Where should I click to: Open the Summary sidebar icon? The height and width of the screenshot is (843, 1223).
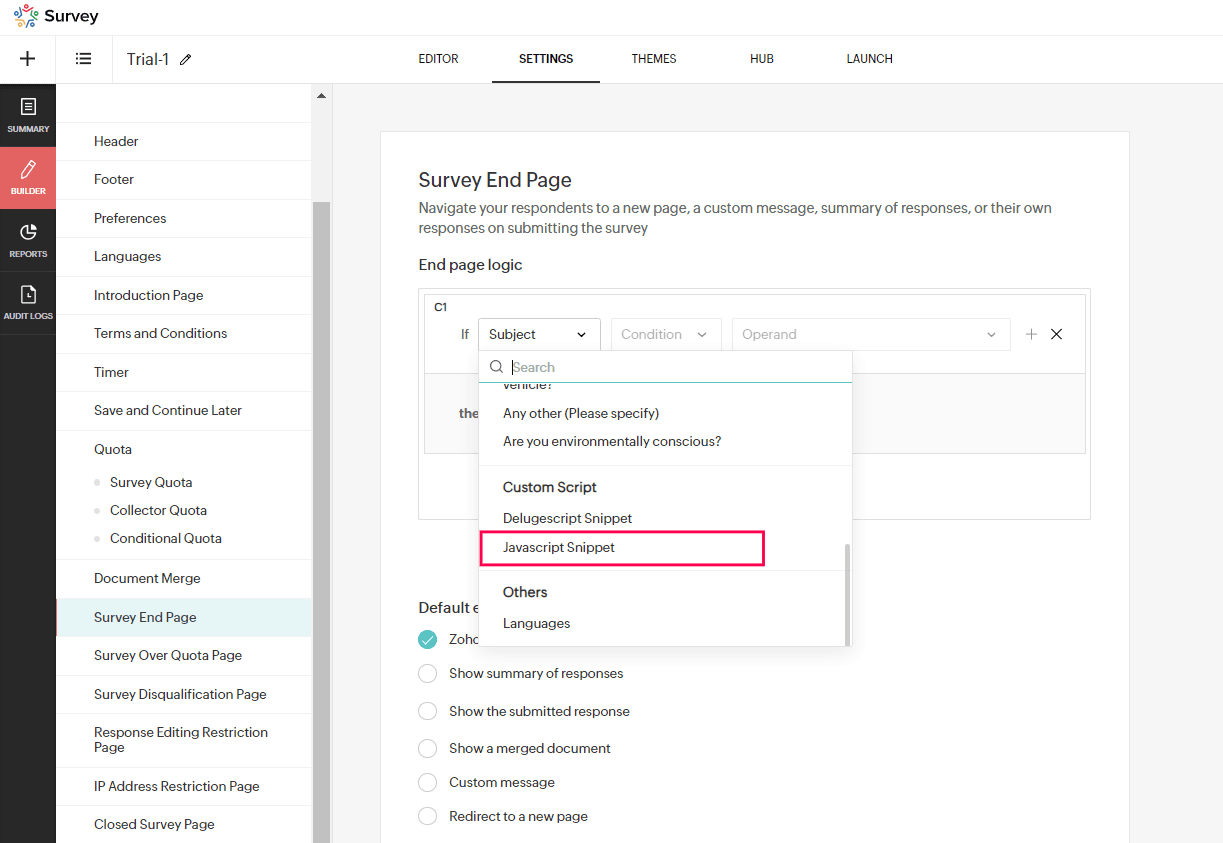(28, 115)
